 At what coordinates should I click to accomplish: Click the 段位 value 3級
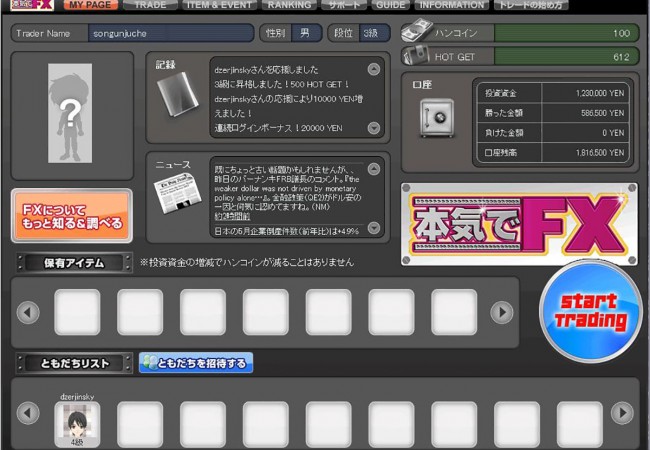[374, 33]
